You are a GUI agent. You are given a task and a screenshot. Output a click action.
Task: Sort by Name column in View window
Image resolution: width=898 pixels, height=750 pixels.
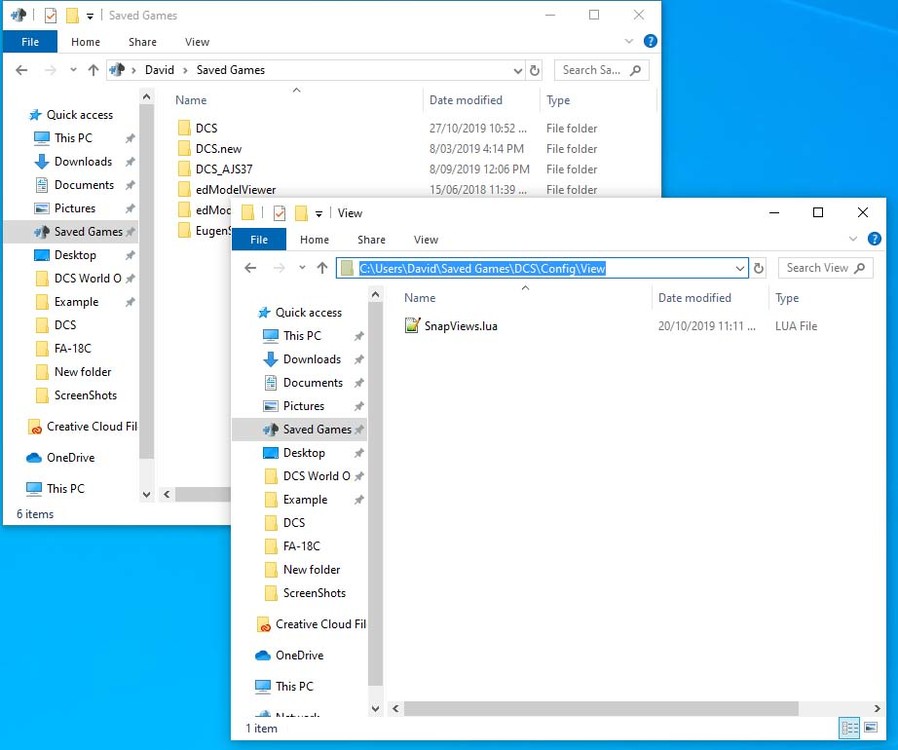click(420, 298)
